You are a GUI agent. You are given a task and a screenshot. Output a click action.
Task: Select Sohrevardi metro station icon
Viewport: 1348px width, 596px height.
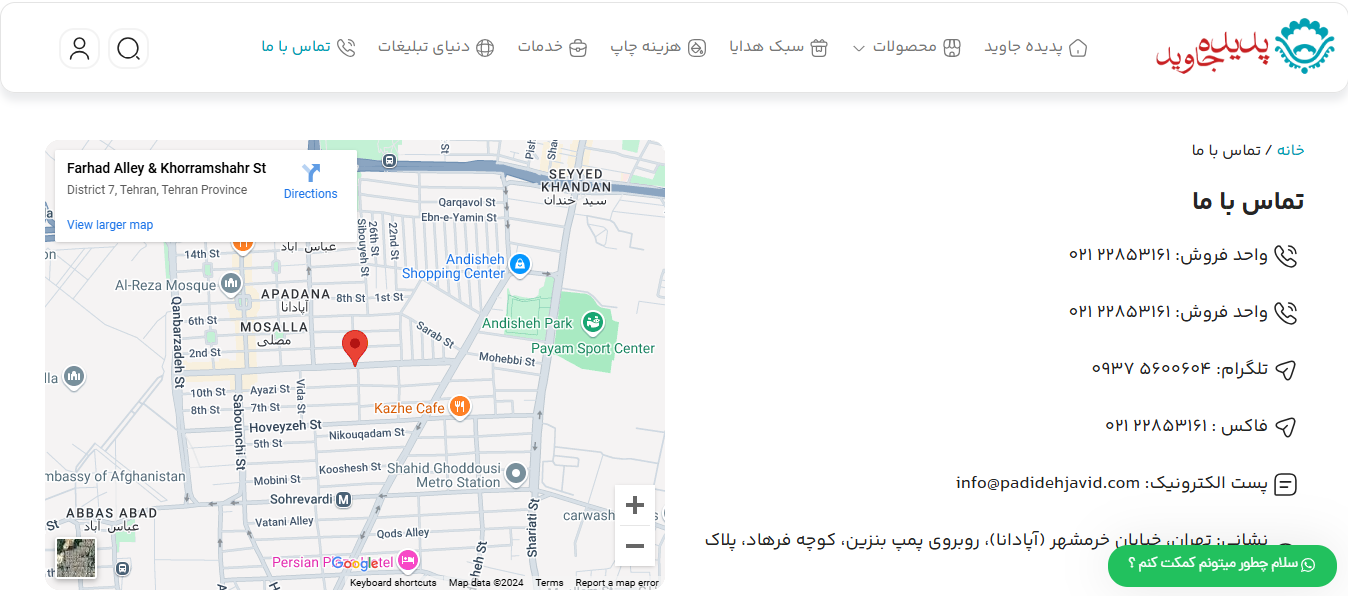click(343, 499)
